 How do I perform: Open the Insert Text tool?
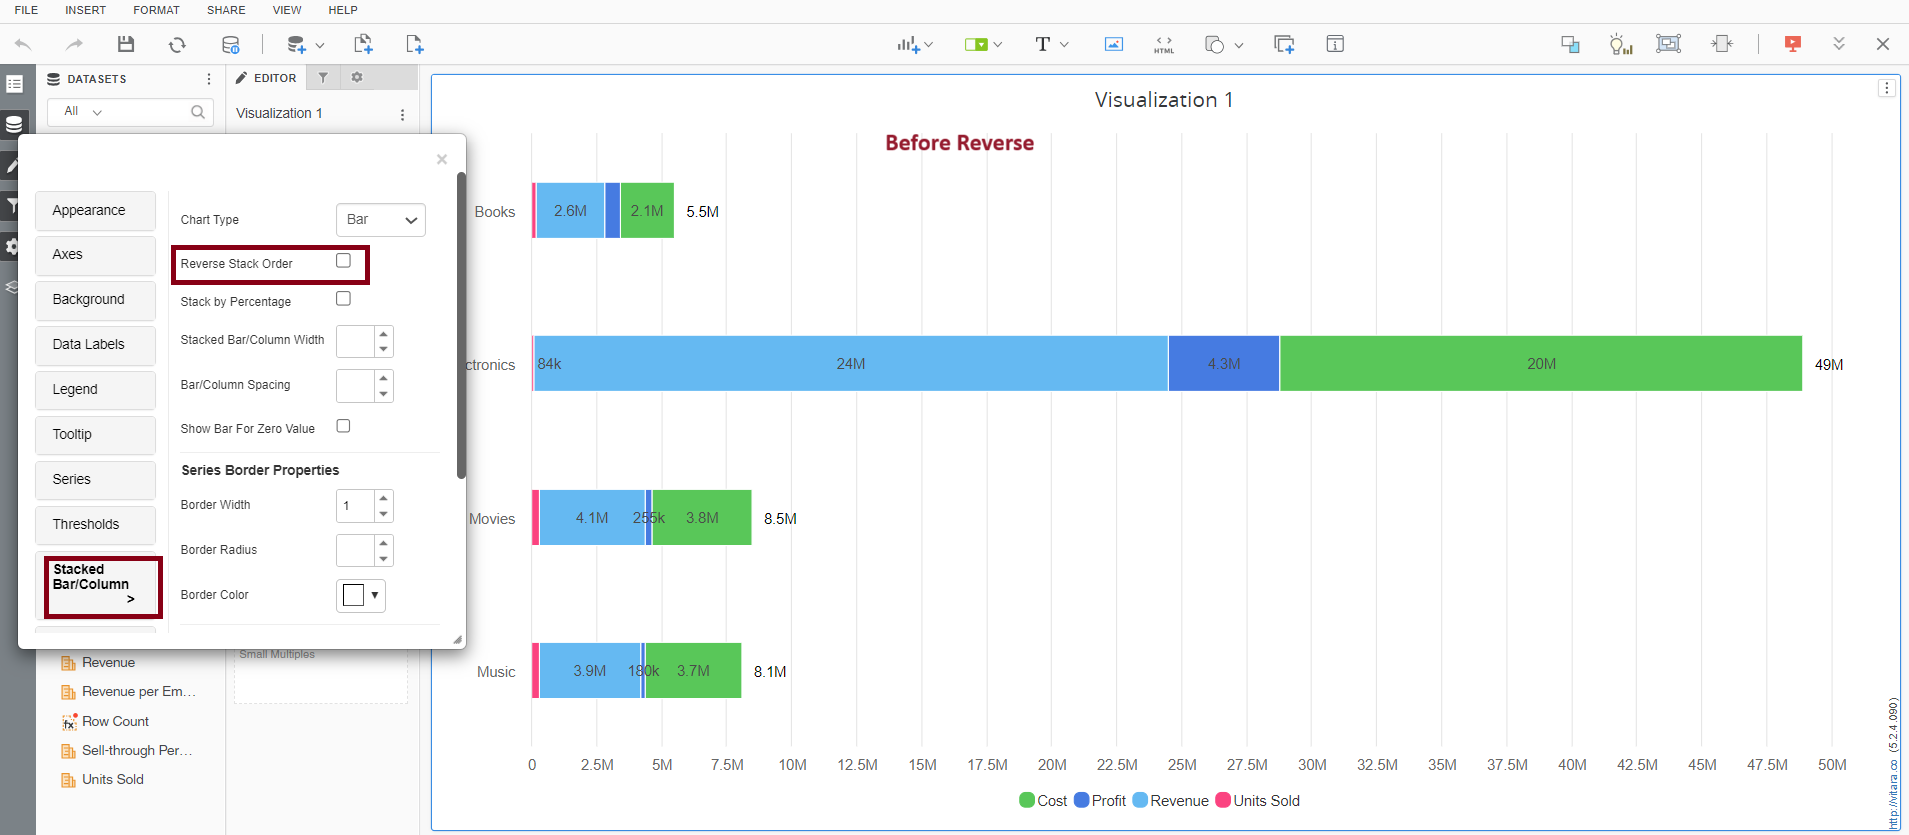tap(1043, 44)
